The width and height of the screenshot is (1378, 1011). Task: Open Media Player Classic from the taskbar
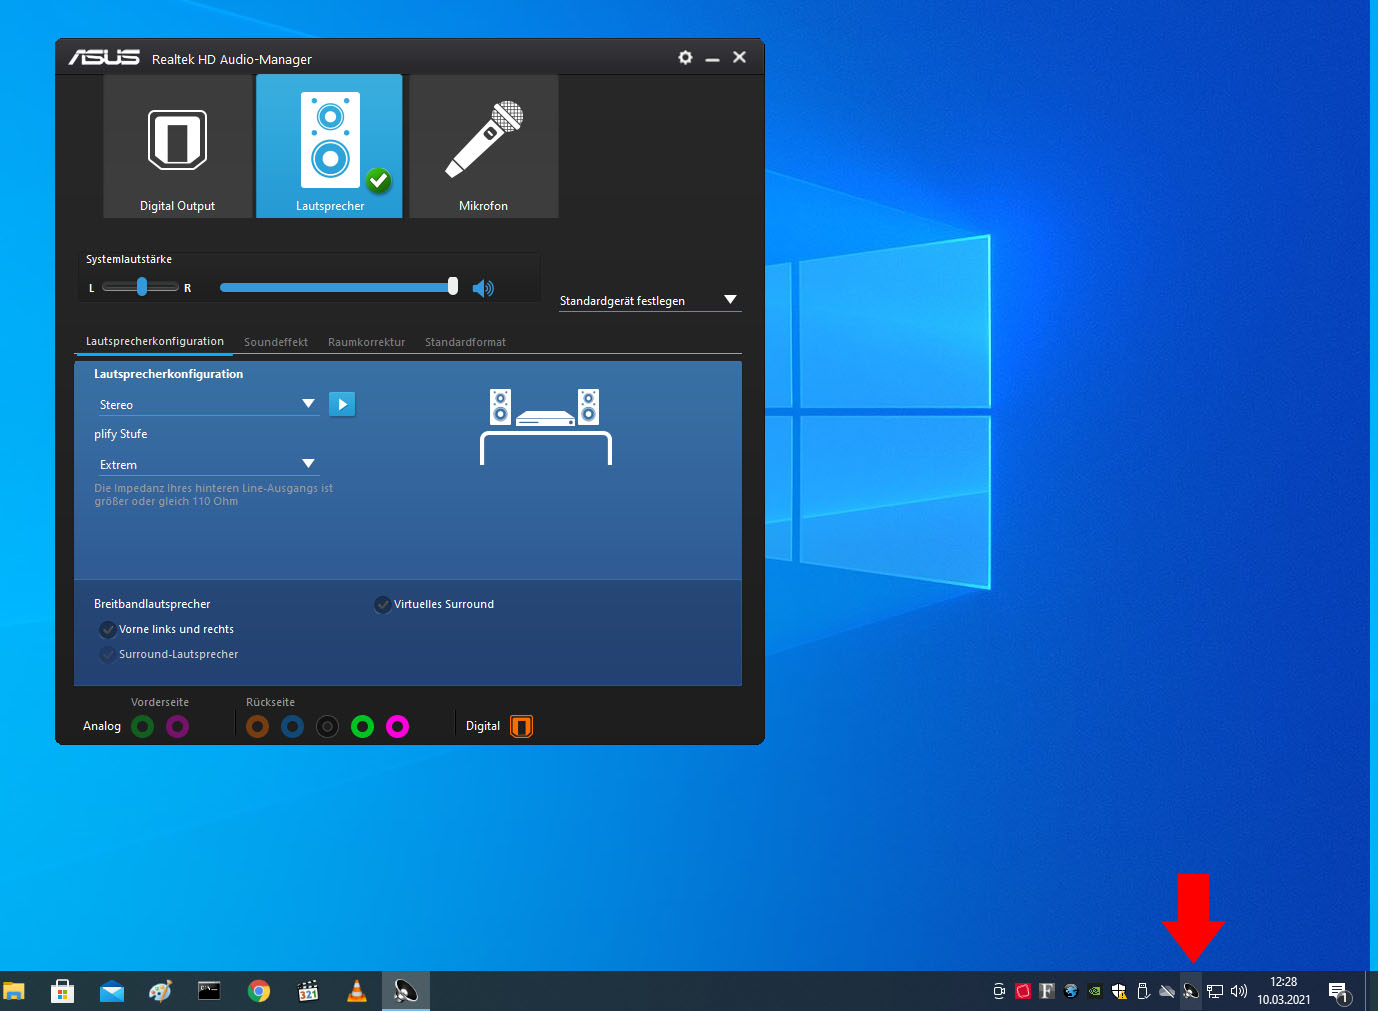coord(308,991)
